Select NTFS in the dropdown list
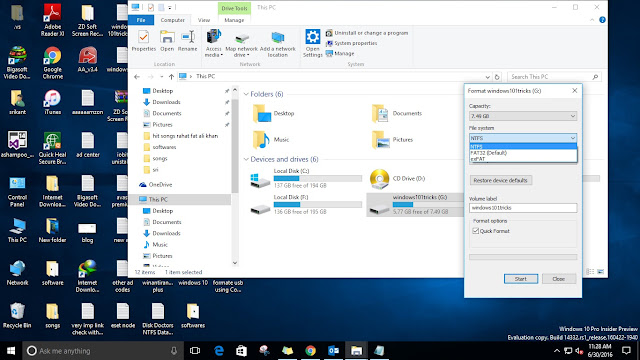 click(523, 147)
